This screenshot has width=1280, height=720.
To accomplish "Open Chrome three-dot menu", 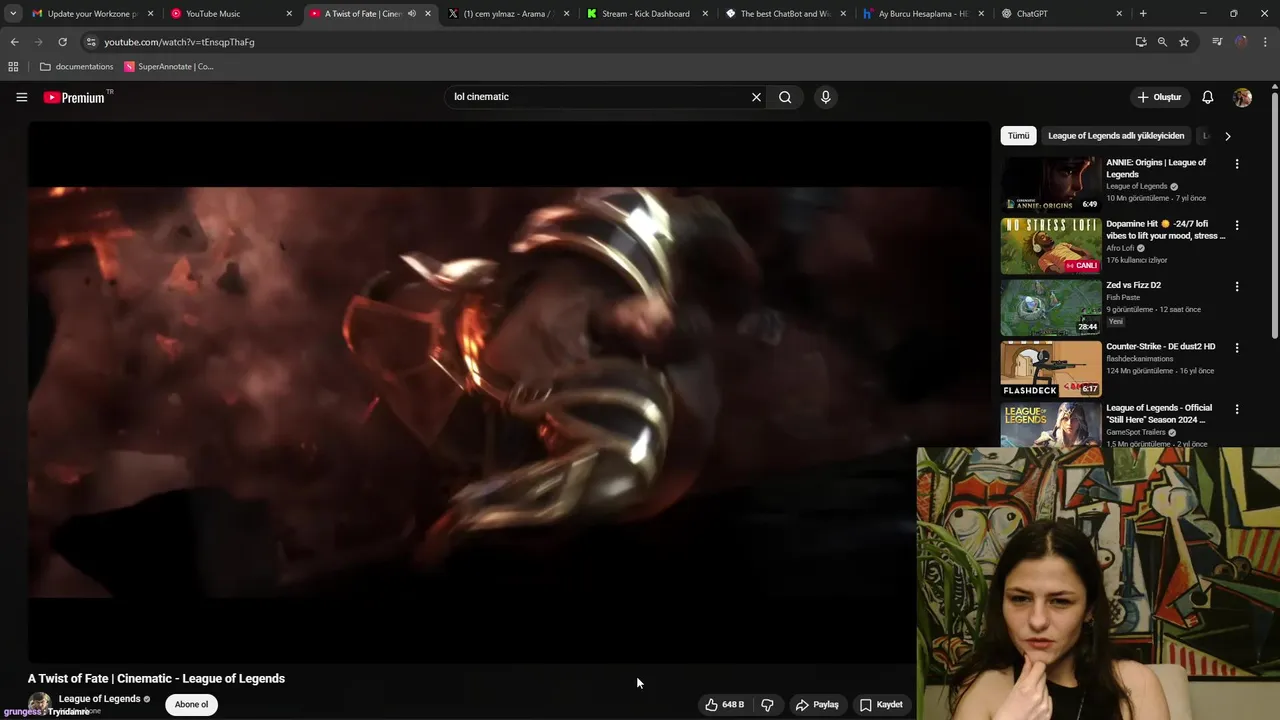I will click(x=1265, y=42).
